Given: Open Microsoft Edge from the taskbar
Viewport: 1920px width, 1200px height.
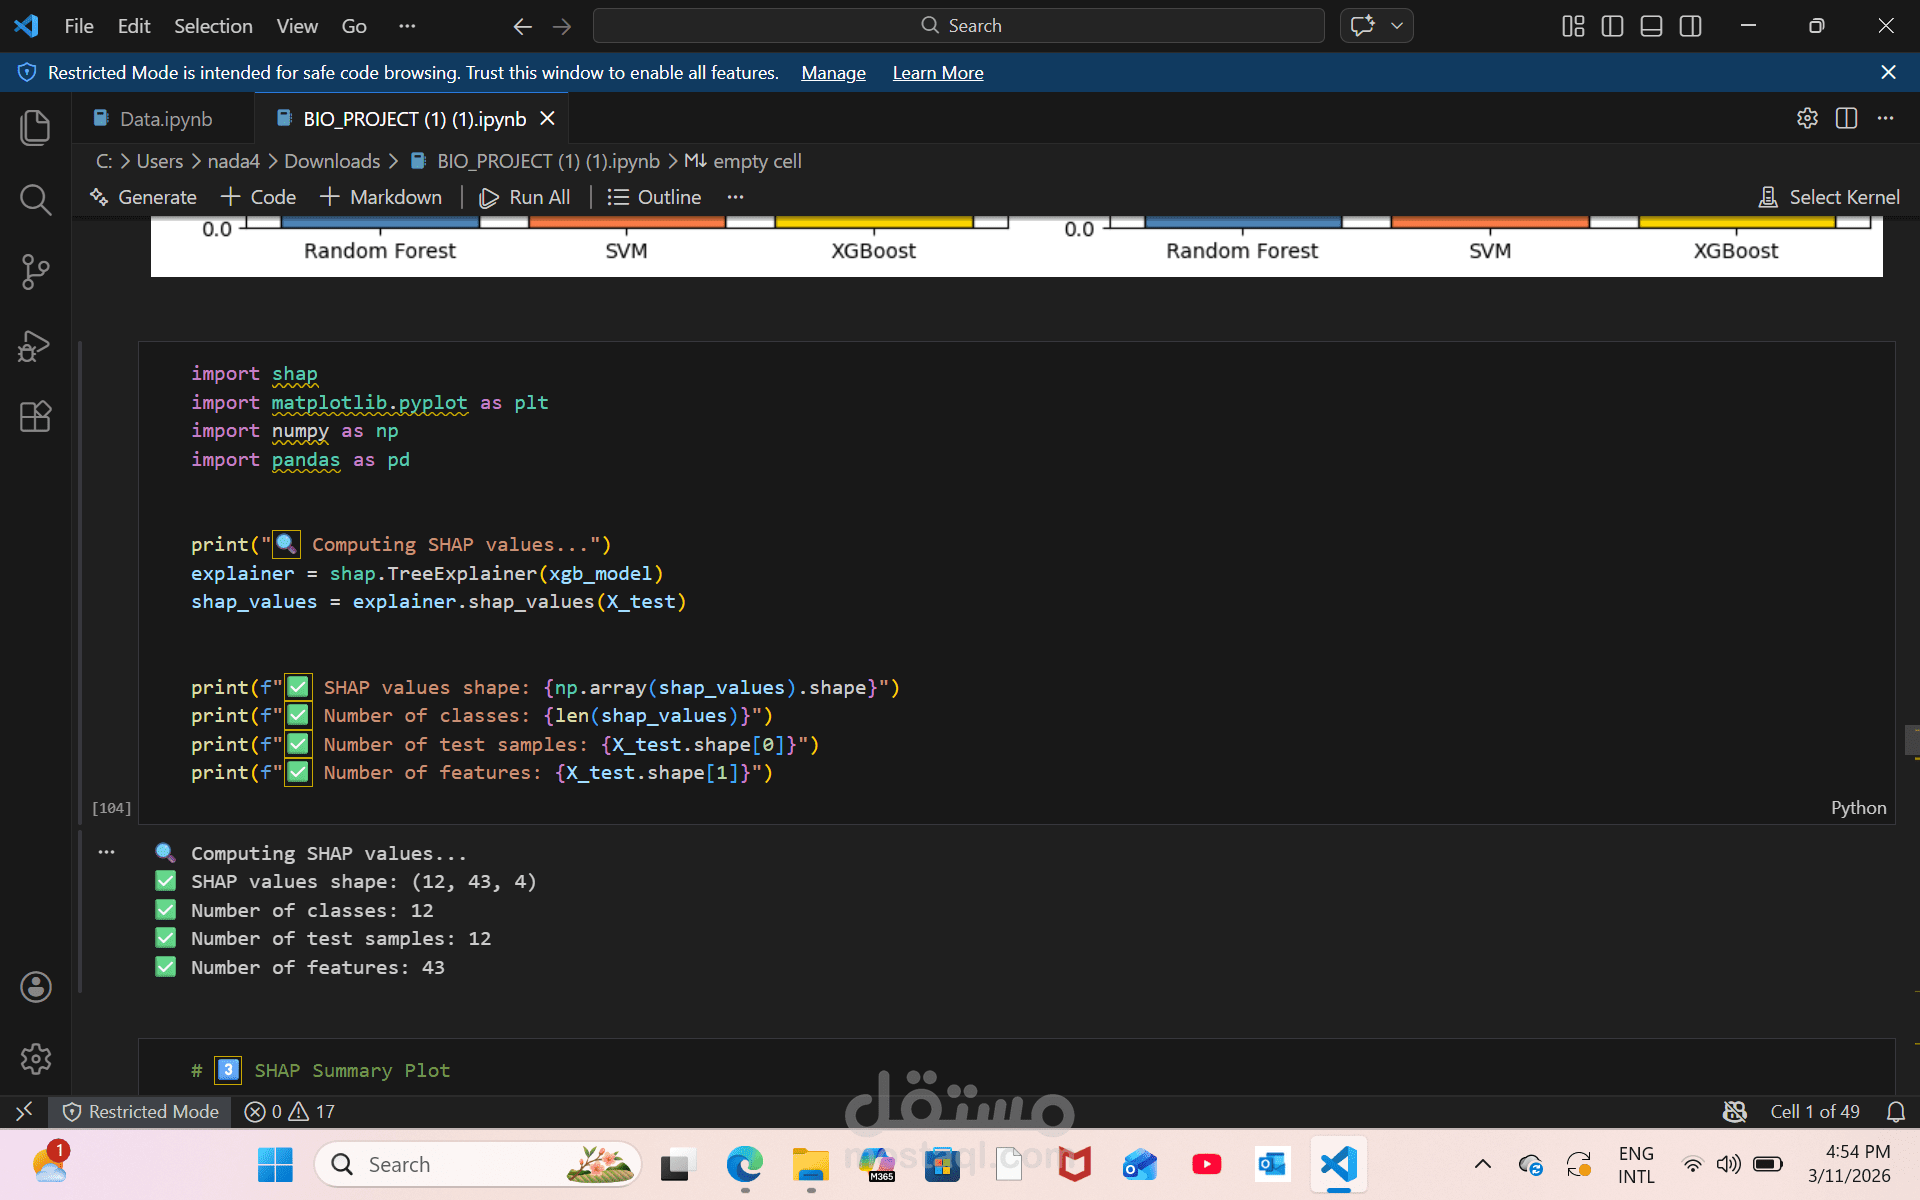Looking at the screenshot, I should point(744,1164).
